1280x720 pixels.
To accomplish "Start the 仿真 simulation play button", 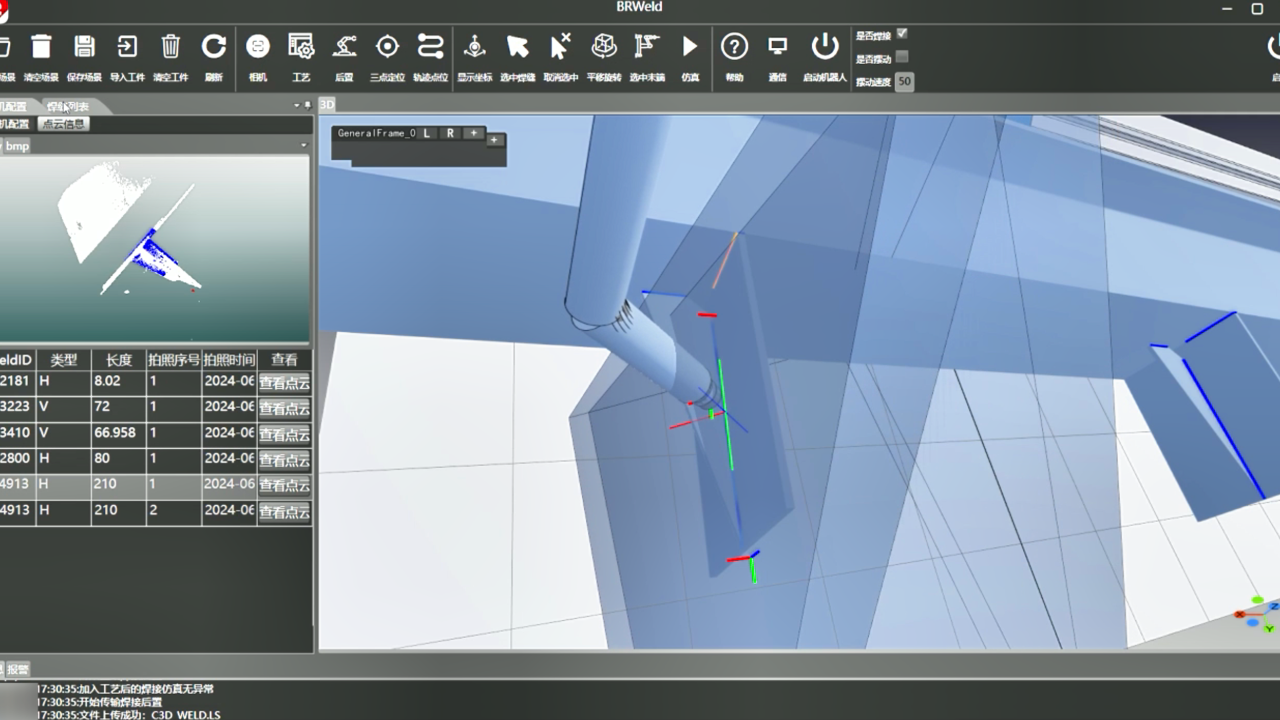I will click(690, 47).
